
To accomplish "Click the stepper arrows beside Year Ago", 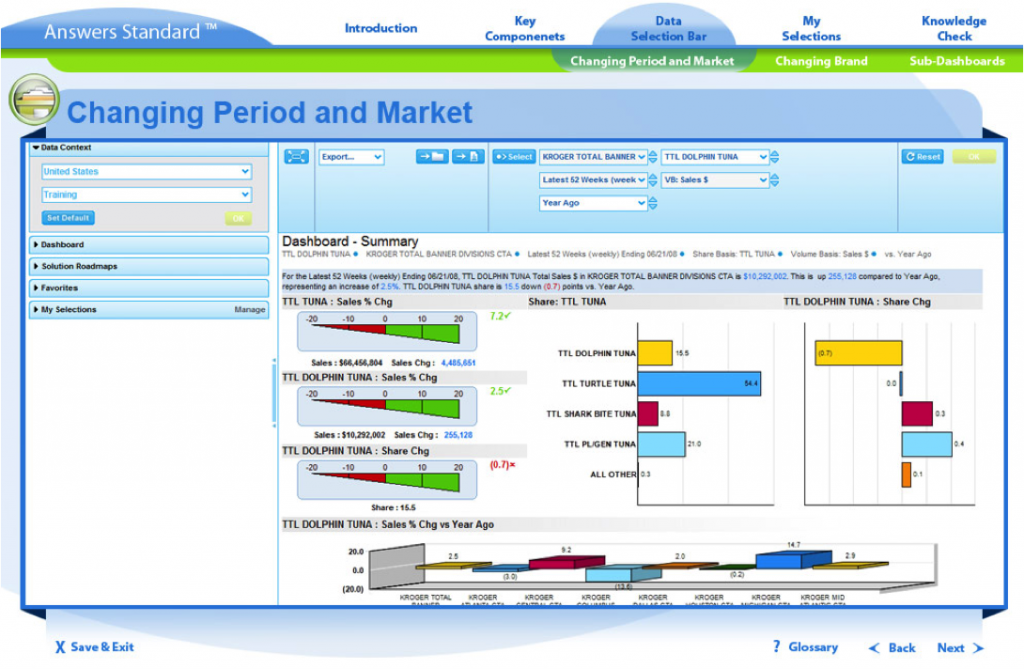I will [652, 203].
